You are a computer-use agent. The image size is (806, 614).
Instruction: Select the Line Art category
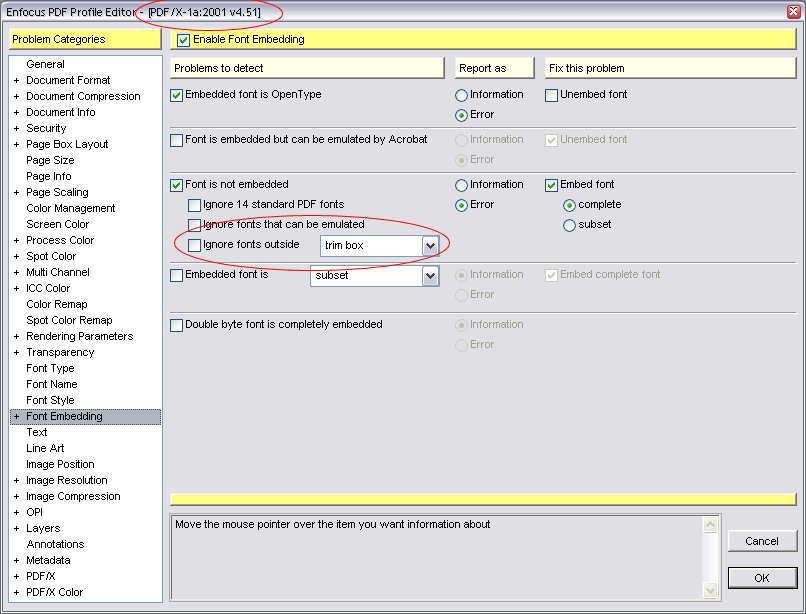coord(45,448)
